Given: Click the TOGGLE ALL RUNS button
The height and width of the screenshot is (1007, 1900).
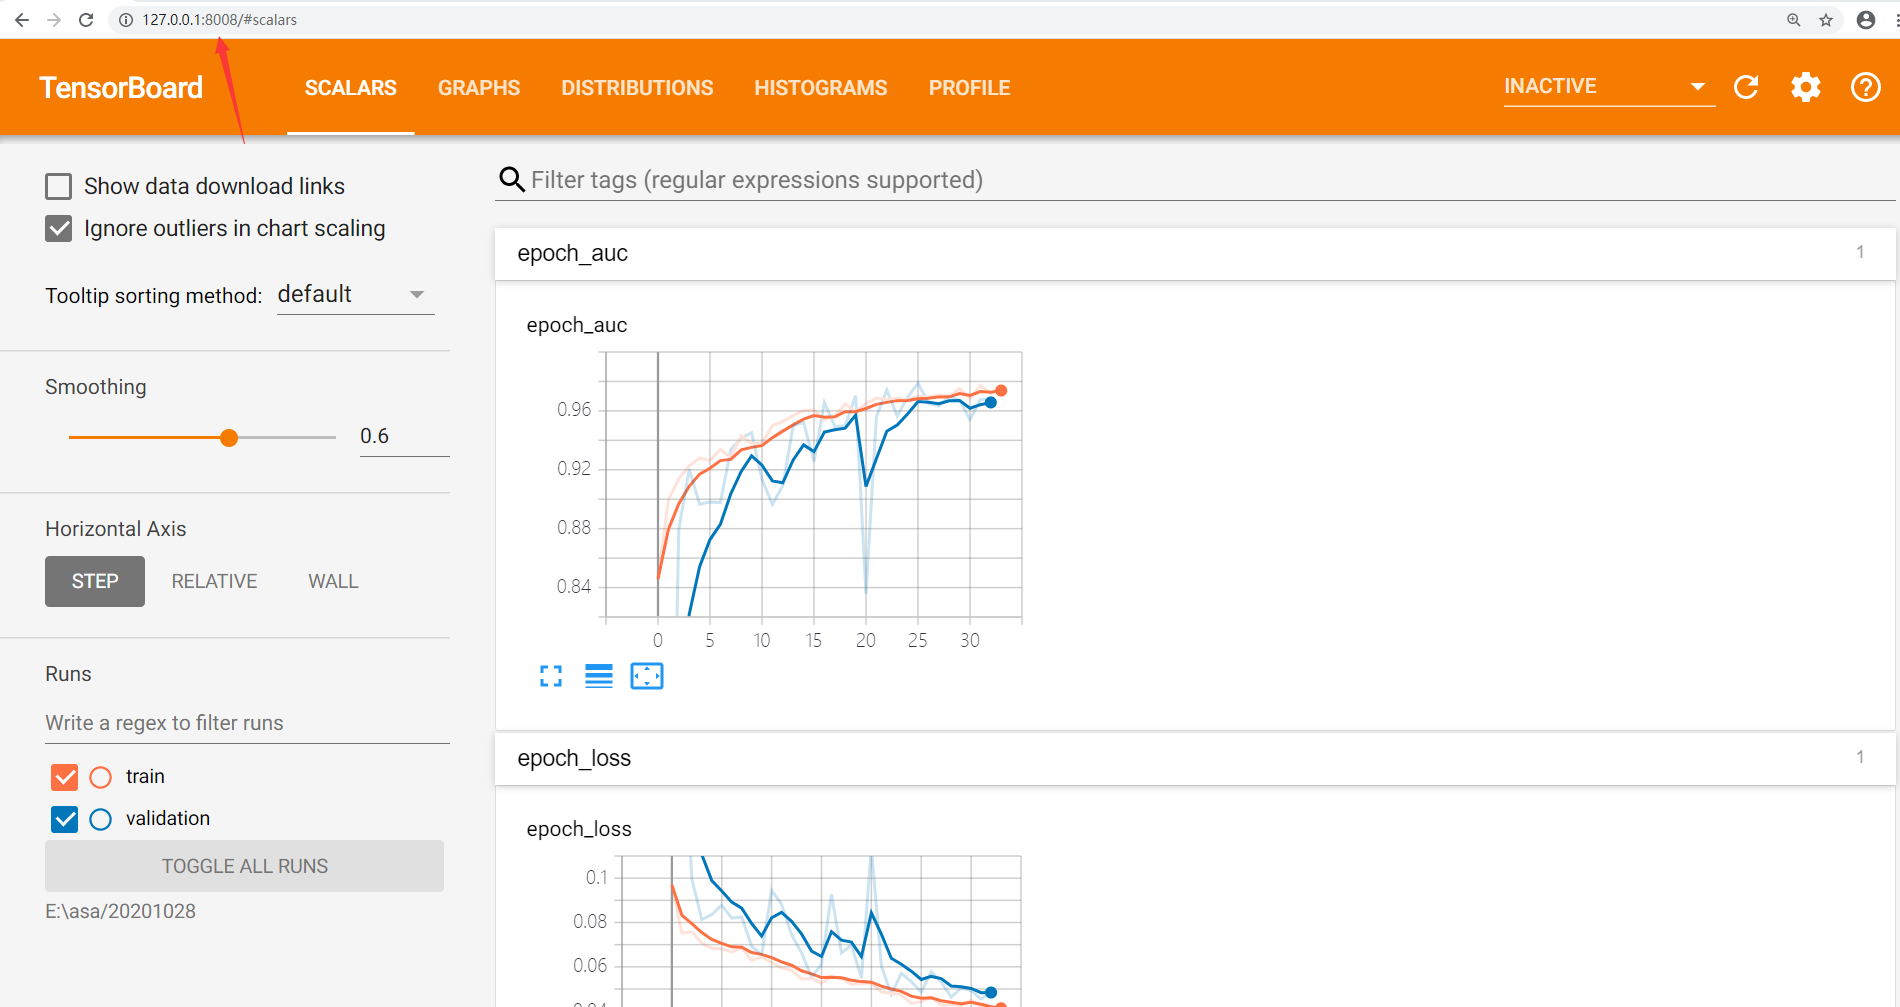Looking at the screenshot, I should 244,866.
